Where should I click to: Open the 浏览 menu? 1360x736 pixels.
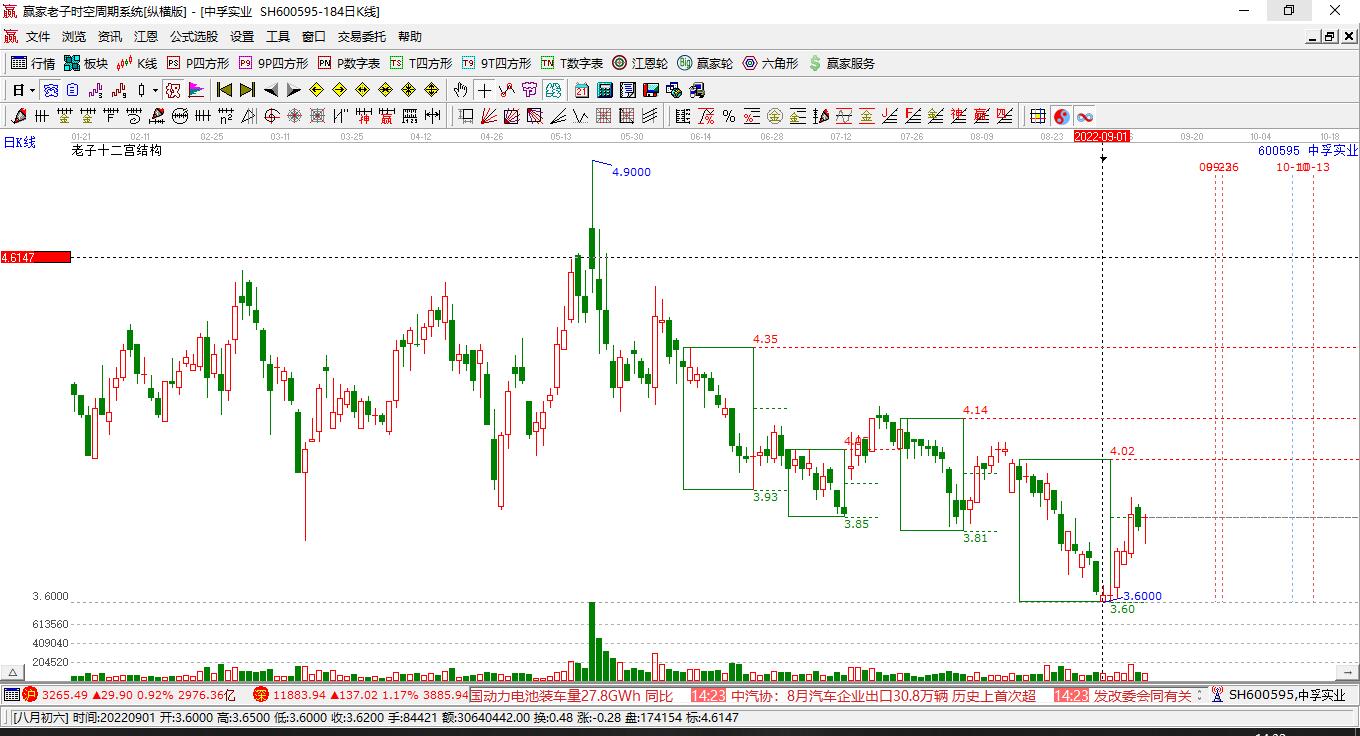coord(74,37)
